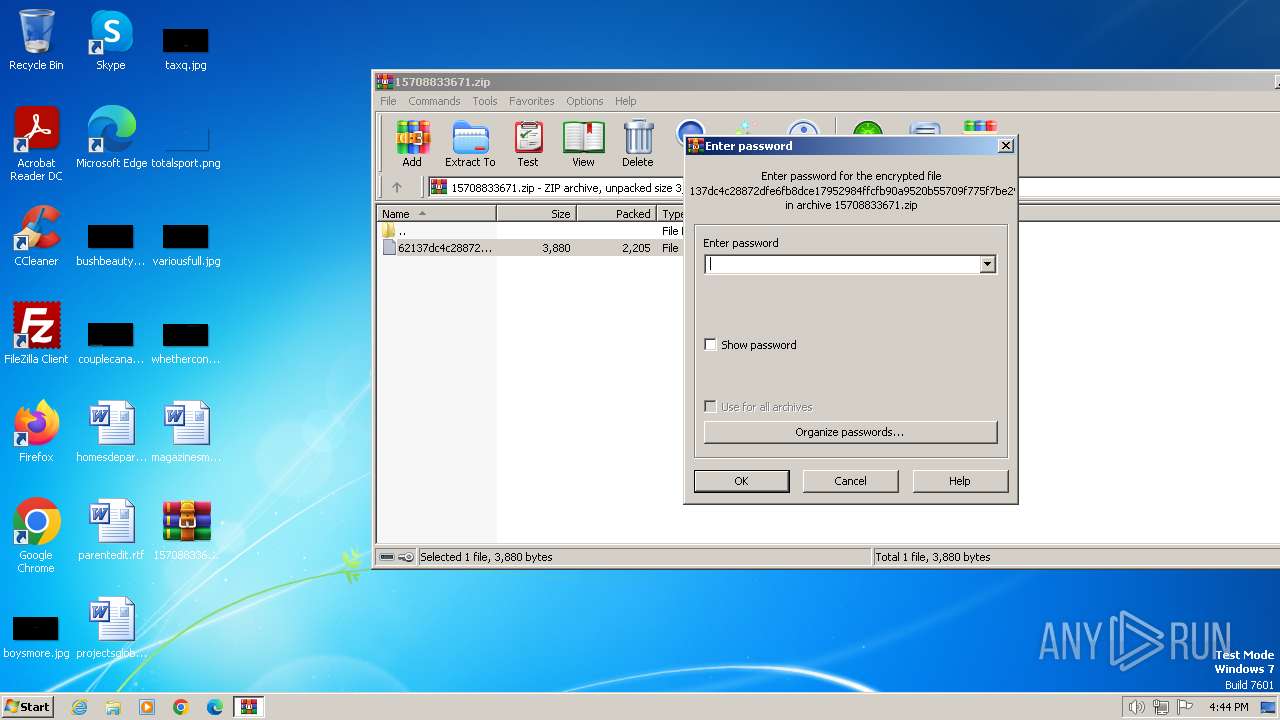Select the variousfull.jpg desktop file
1280x720 pixels.
(186, 245)
